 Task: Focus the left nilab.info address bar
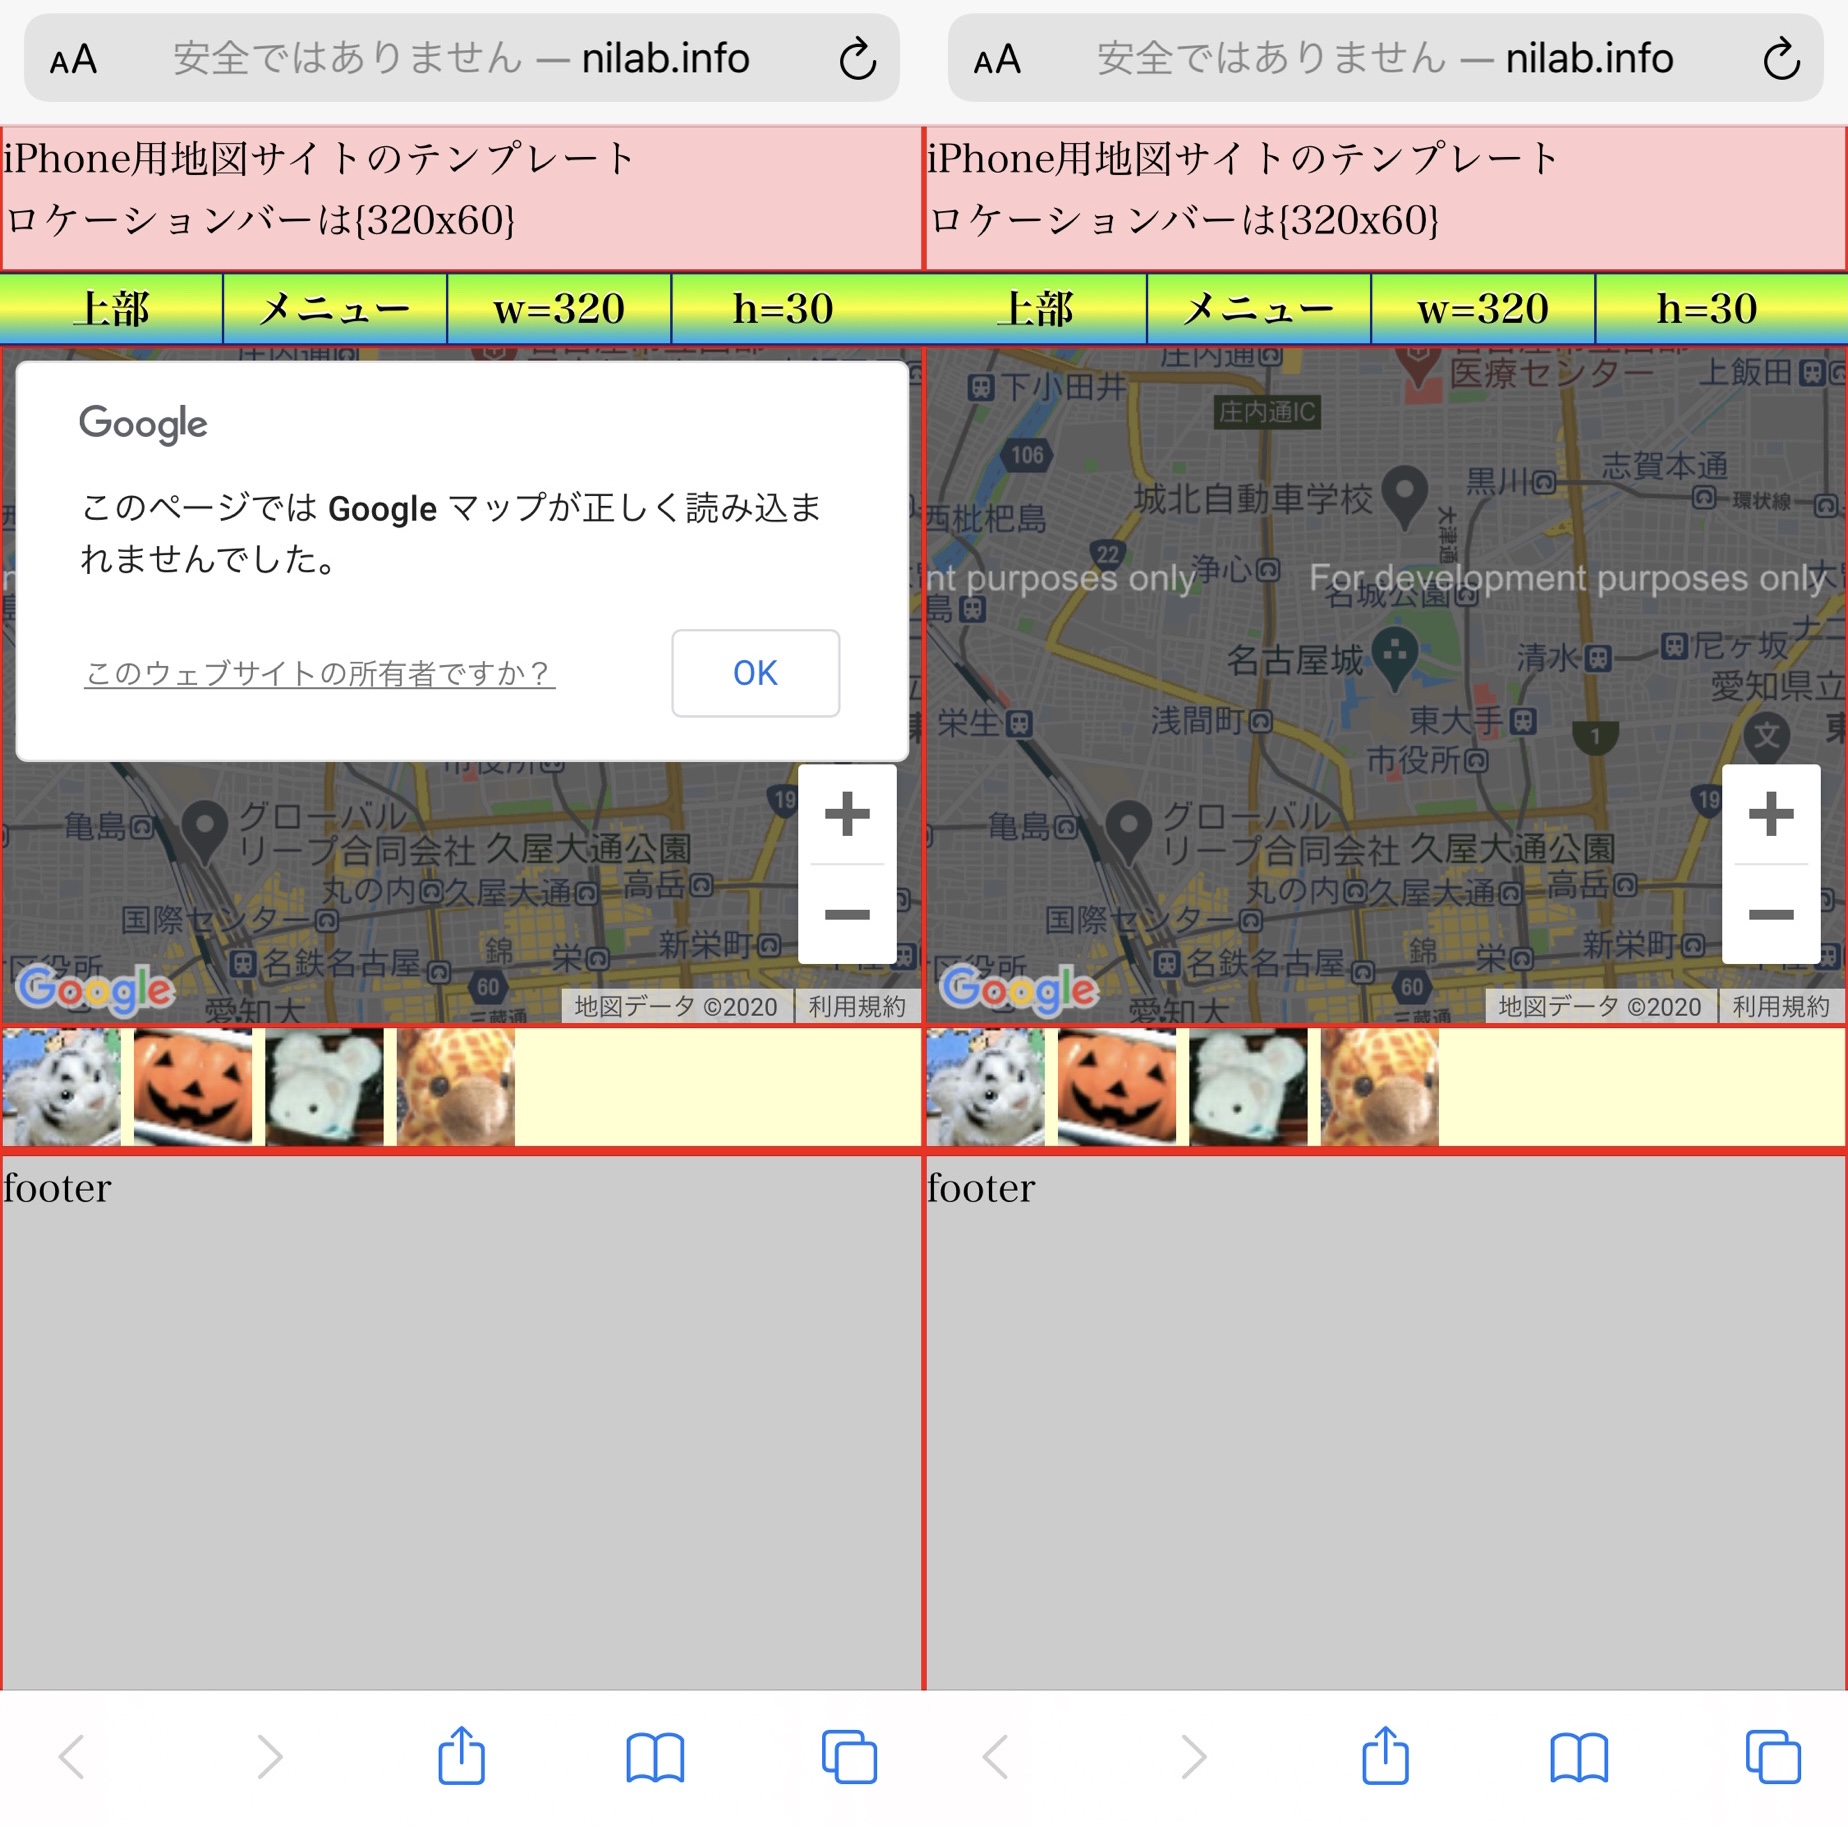461,58
